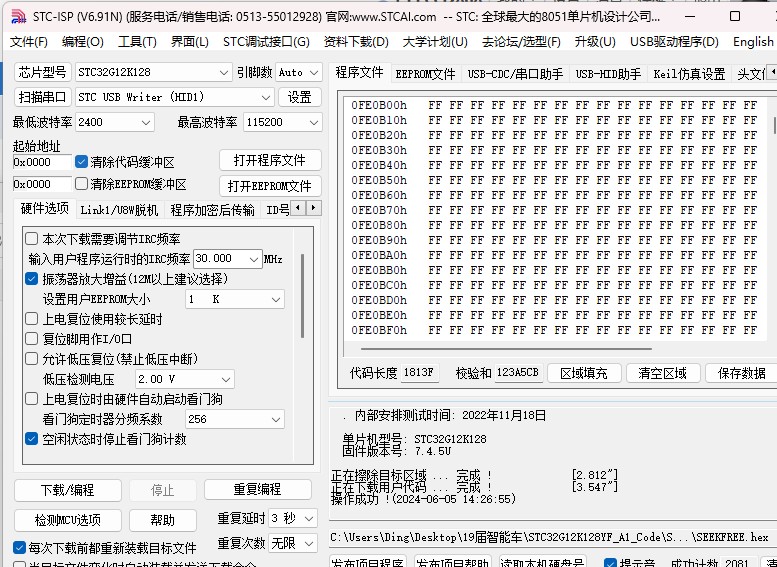The width and height of the screenshot is (777, 567).
Task: Click the 帮助 button
Action: click(x=163, y=520)
